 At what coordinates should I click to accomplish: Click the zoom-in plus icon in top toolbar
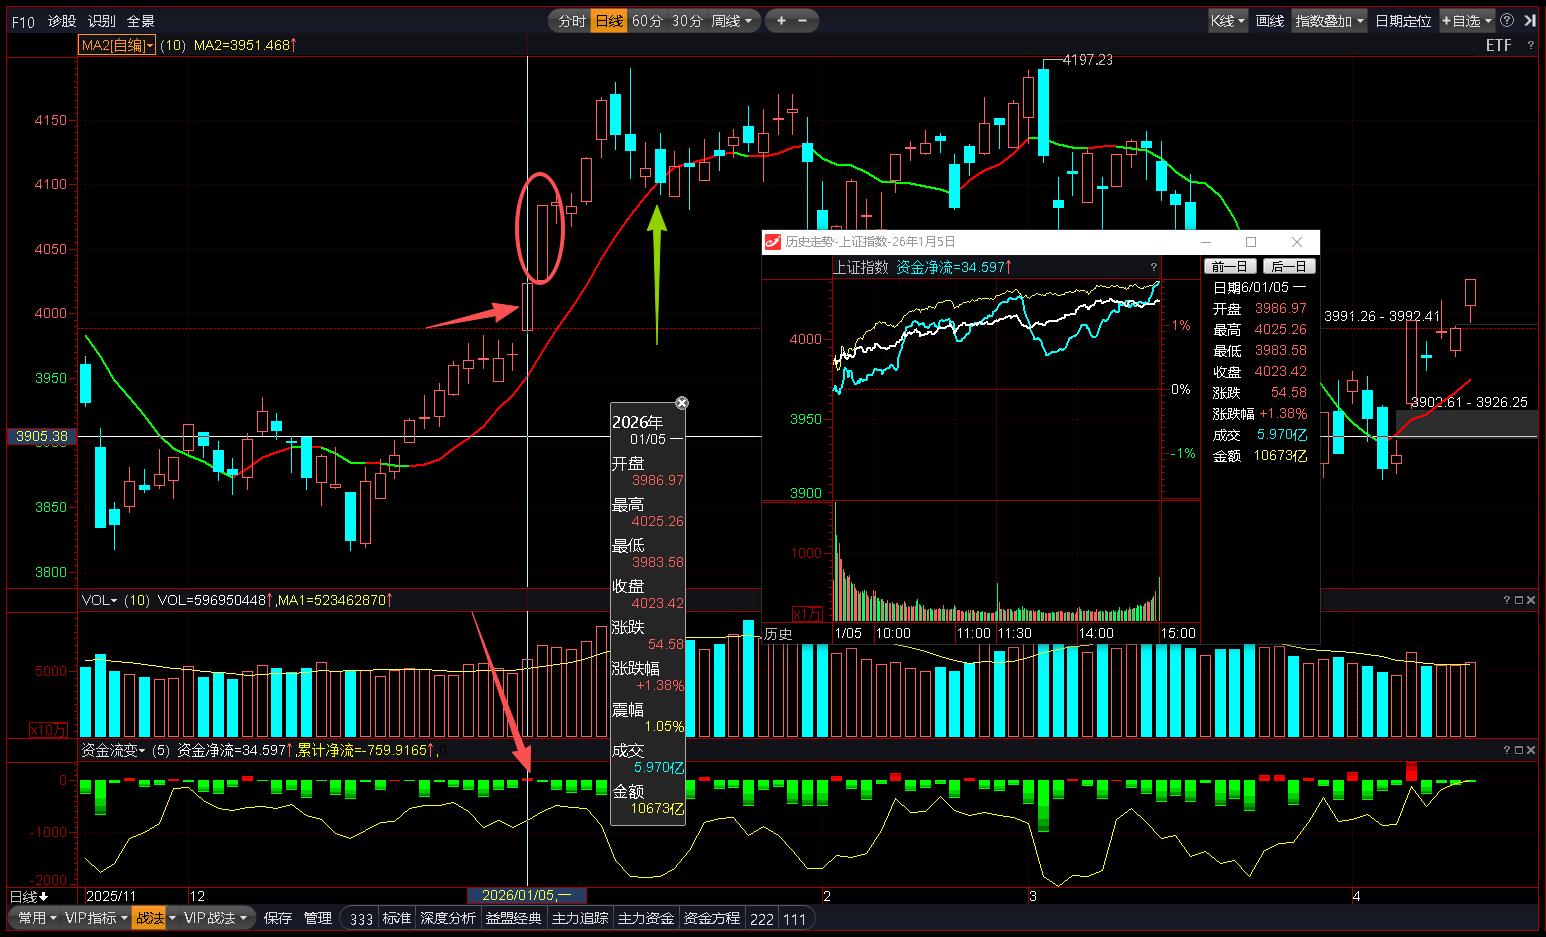pos(782,20)
